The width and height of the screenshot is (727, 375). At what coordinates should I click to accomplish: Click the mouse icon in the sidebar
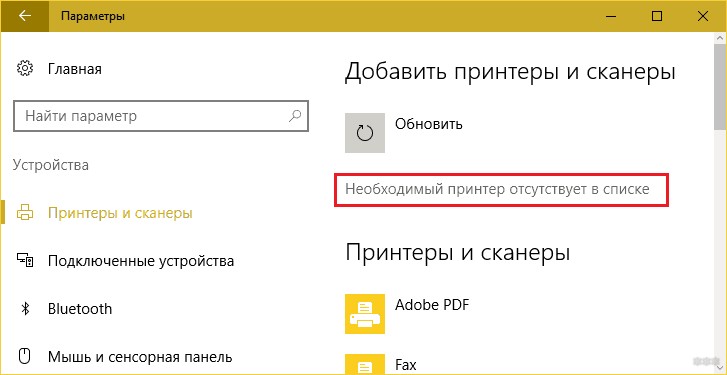[25, 356]
